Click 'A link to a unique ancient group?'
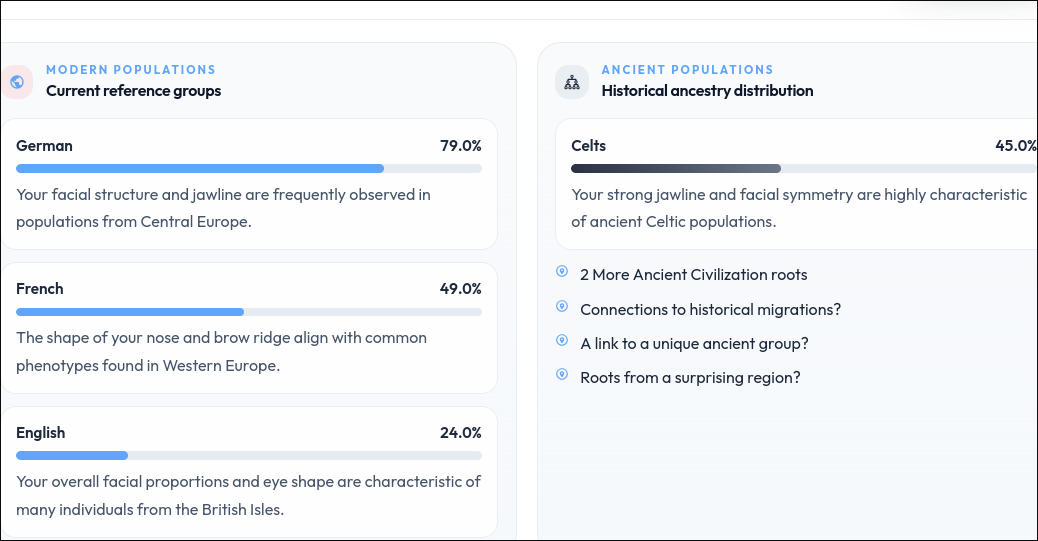Image resolution: width=1038 pixels, height=541 pixels. [x=694, y=344]
